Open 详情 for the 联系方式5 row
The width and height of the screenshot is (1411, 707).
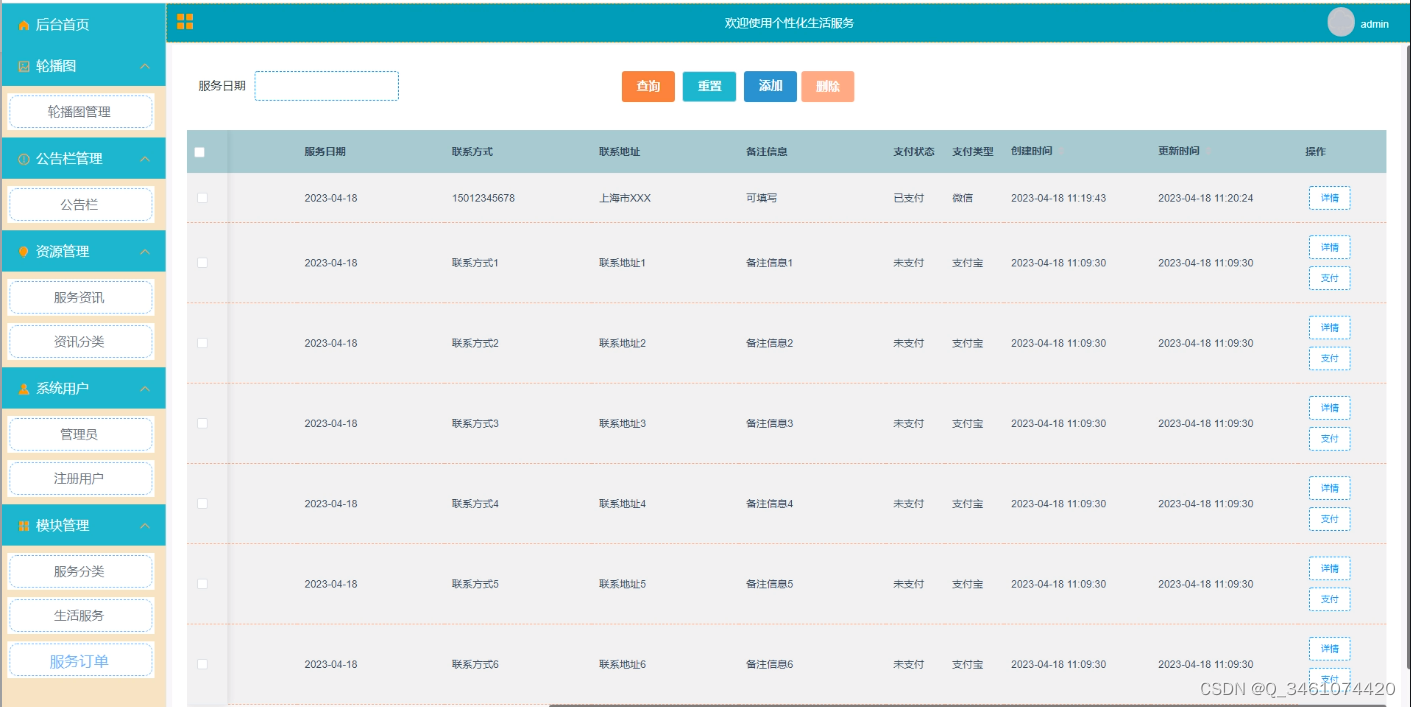point(1329,568)
